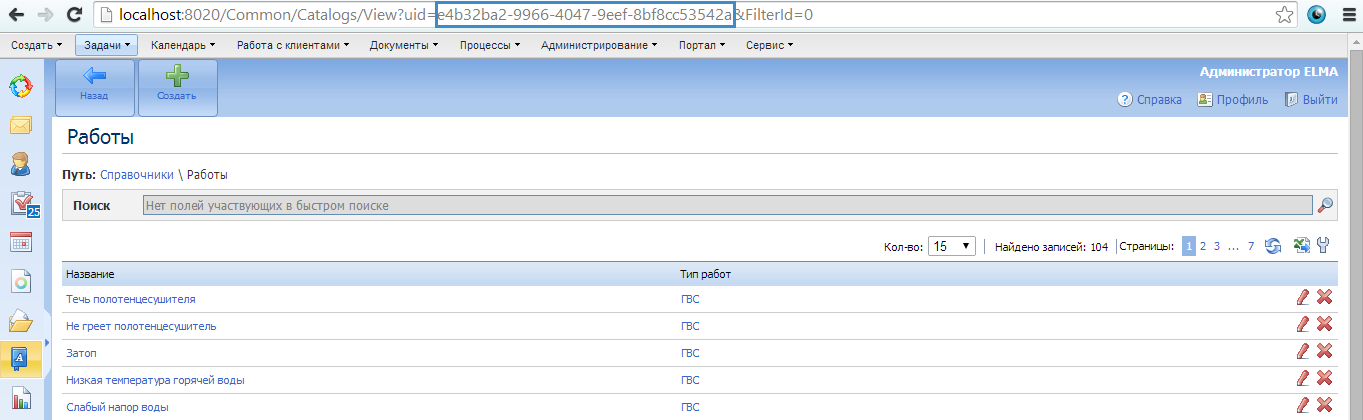The image size is (1363, 420).
Task: Edit the 'Затоп' record with pencil icon
Action: [x=1302, y=351]
